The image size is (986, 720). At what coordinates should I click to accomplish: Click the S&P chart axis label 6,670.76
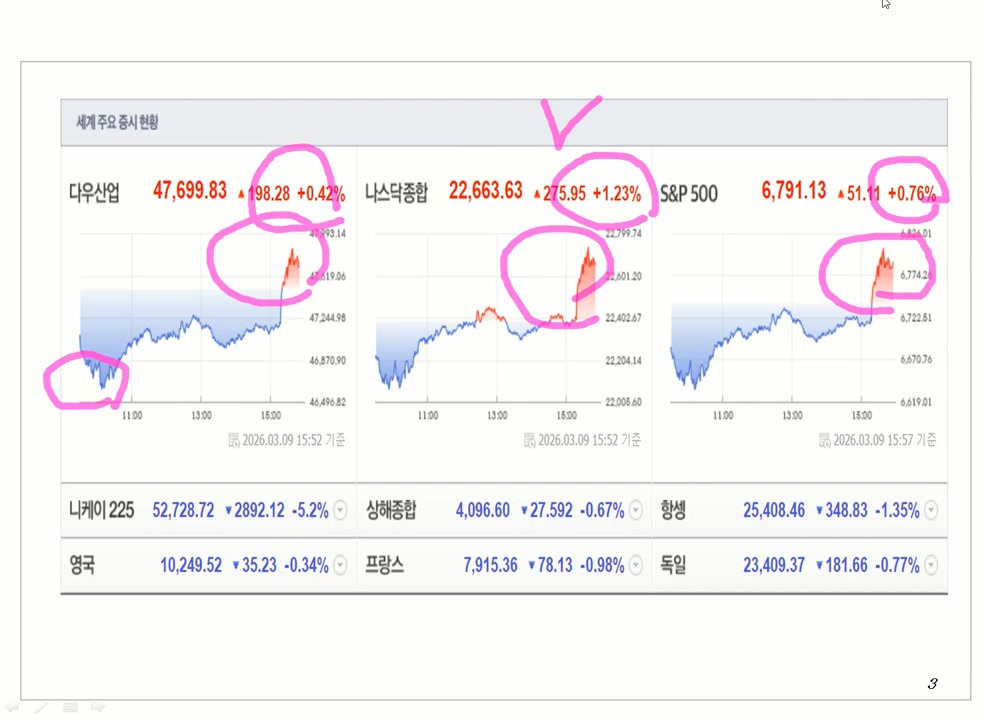click(916, 360)
